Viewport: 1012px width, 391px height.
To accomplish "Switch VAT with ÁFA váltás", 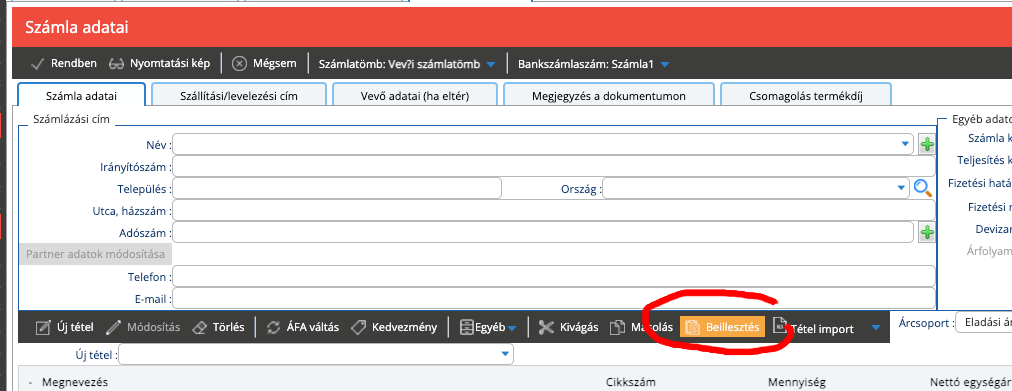I will pos(302,327).
